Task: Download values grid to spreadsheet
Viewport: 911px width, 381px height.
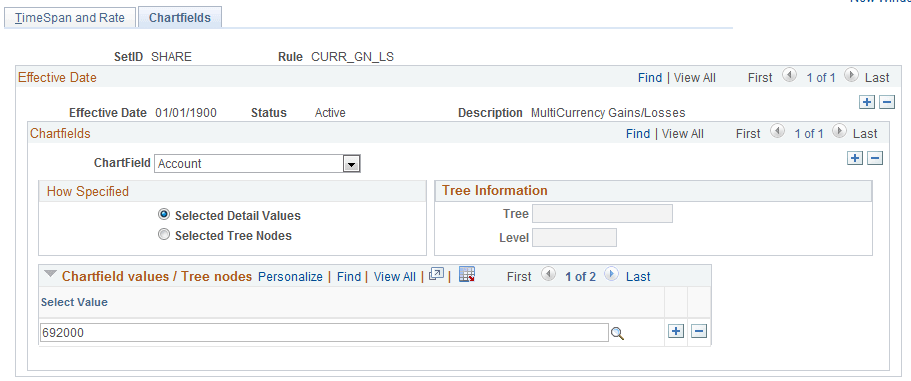Action: point(467,274)
